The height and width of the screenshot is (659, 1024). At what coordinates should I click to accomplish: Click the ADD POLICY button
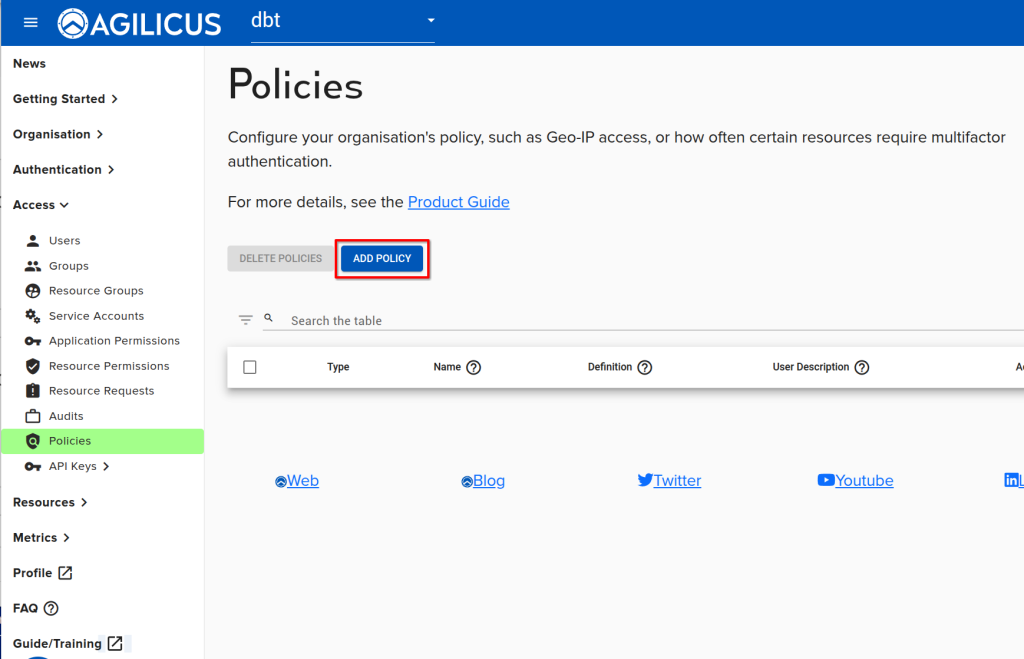(x=382, y=259)
